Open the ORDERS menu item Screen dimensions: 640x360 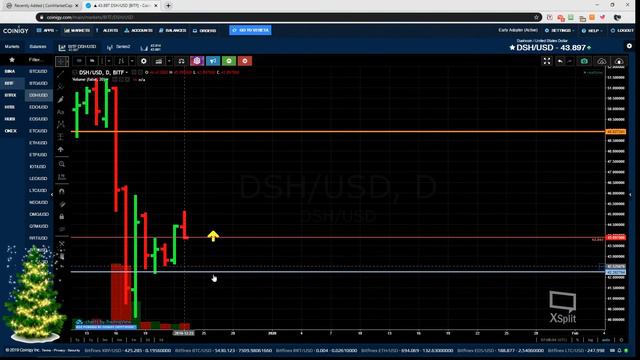coord(204,30)
